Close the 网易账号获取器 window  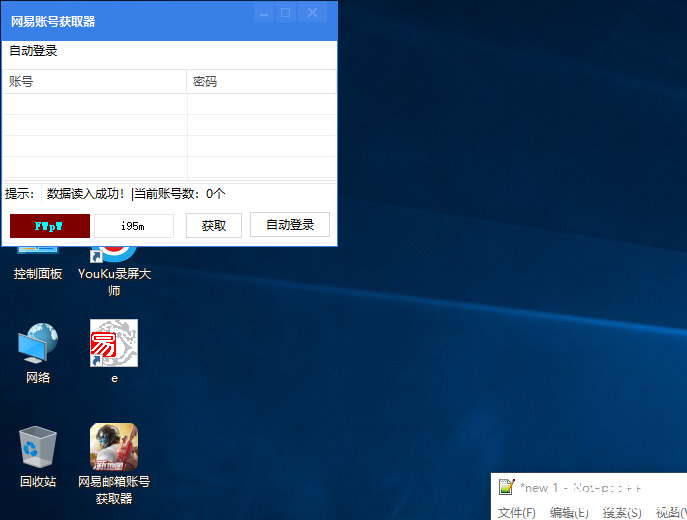coord(312,13)
